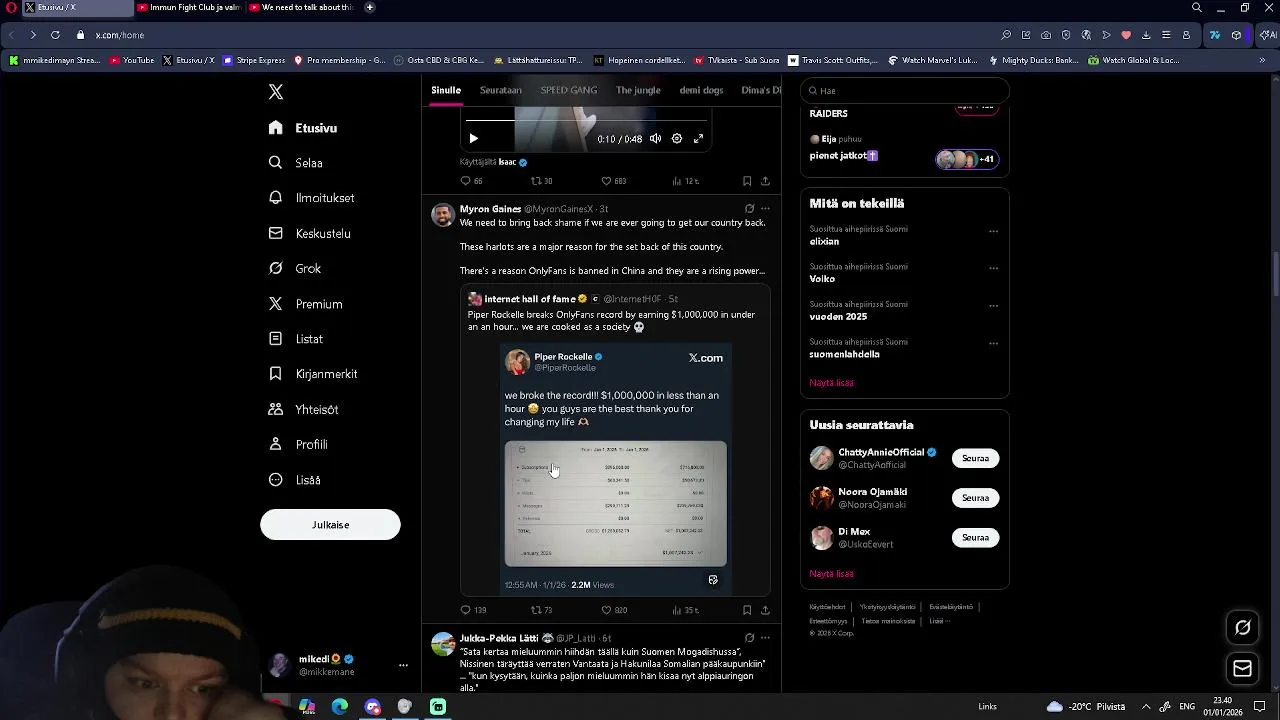
Task: Play the video in top post
Action: tap(474, 139)
